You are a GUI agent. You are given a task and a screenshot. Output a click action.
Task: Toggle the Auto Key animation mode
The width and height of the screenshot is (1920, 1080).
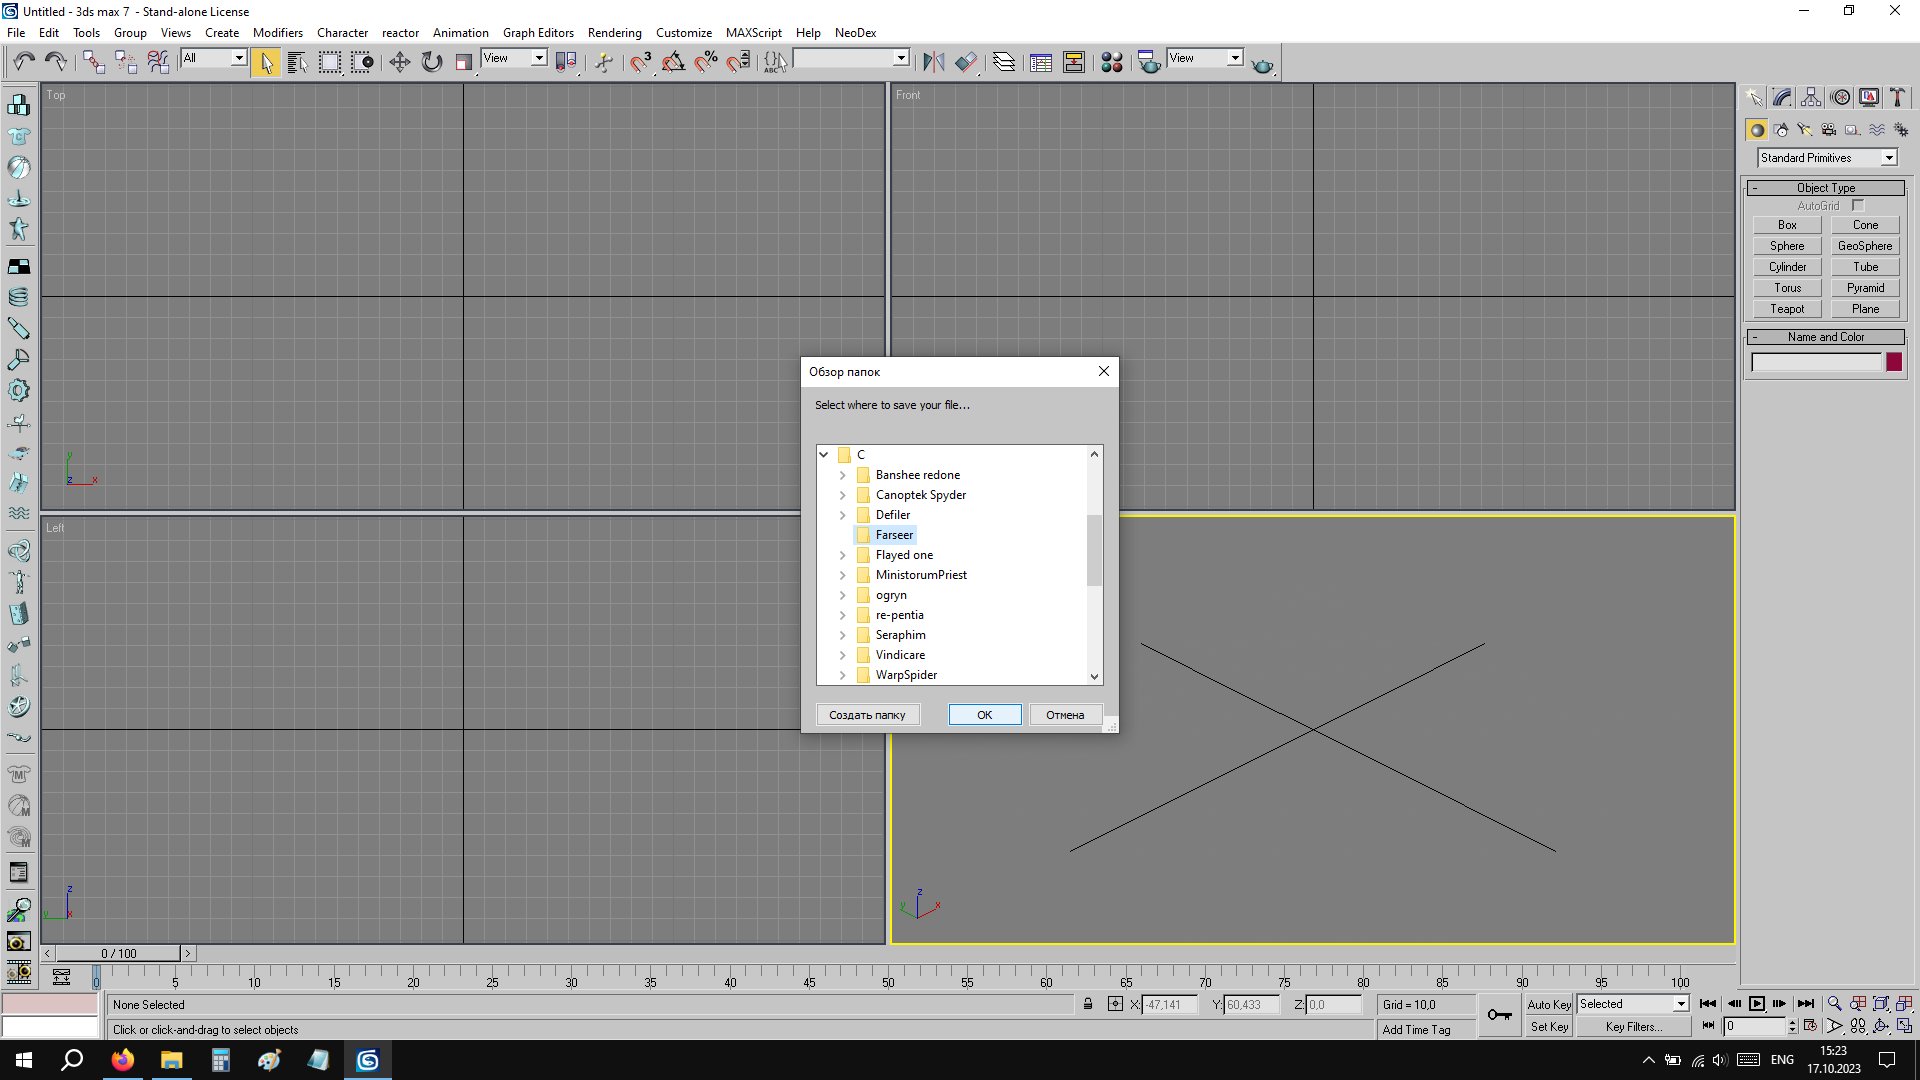pos(1548,1004)
